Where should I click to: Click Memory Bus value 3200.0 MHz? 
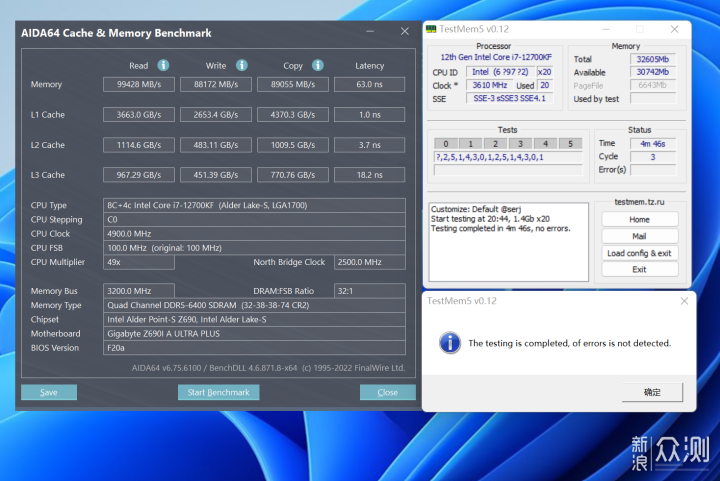coord(139,291)
